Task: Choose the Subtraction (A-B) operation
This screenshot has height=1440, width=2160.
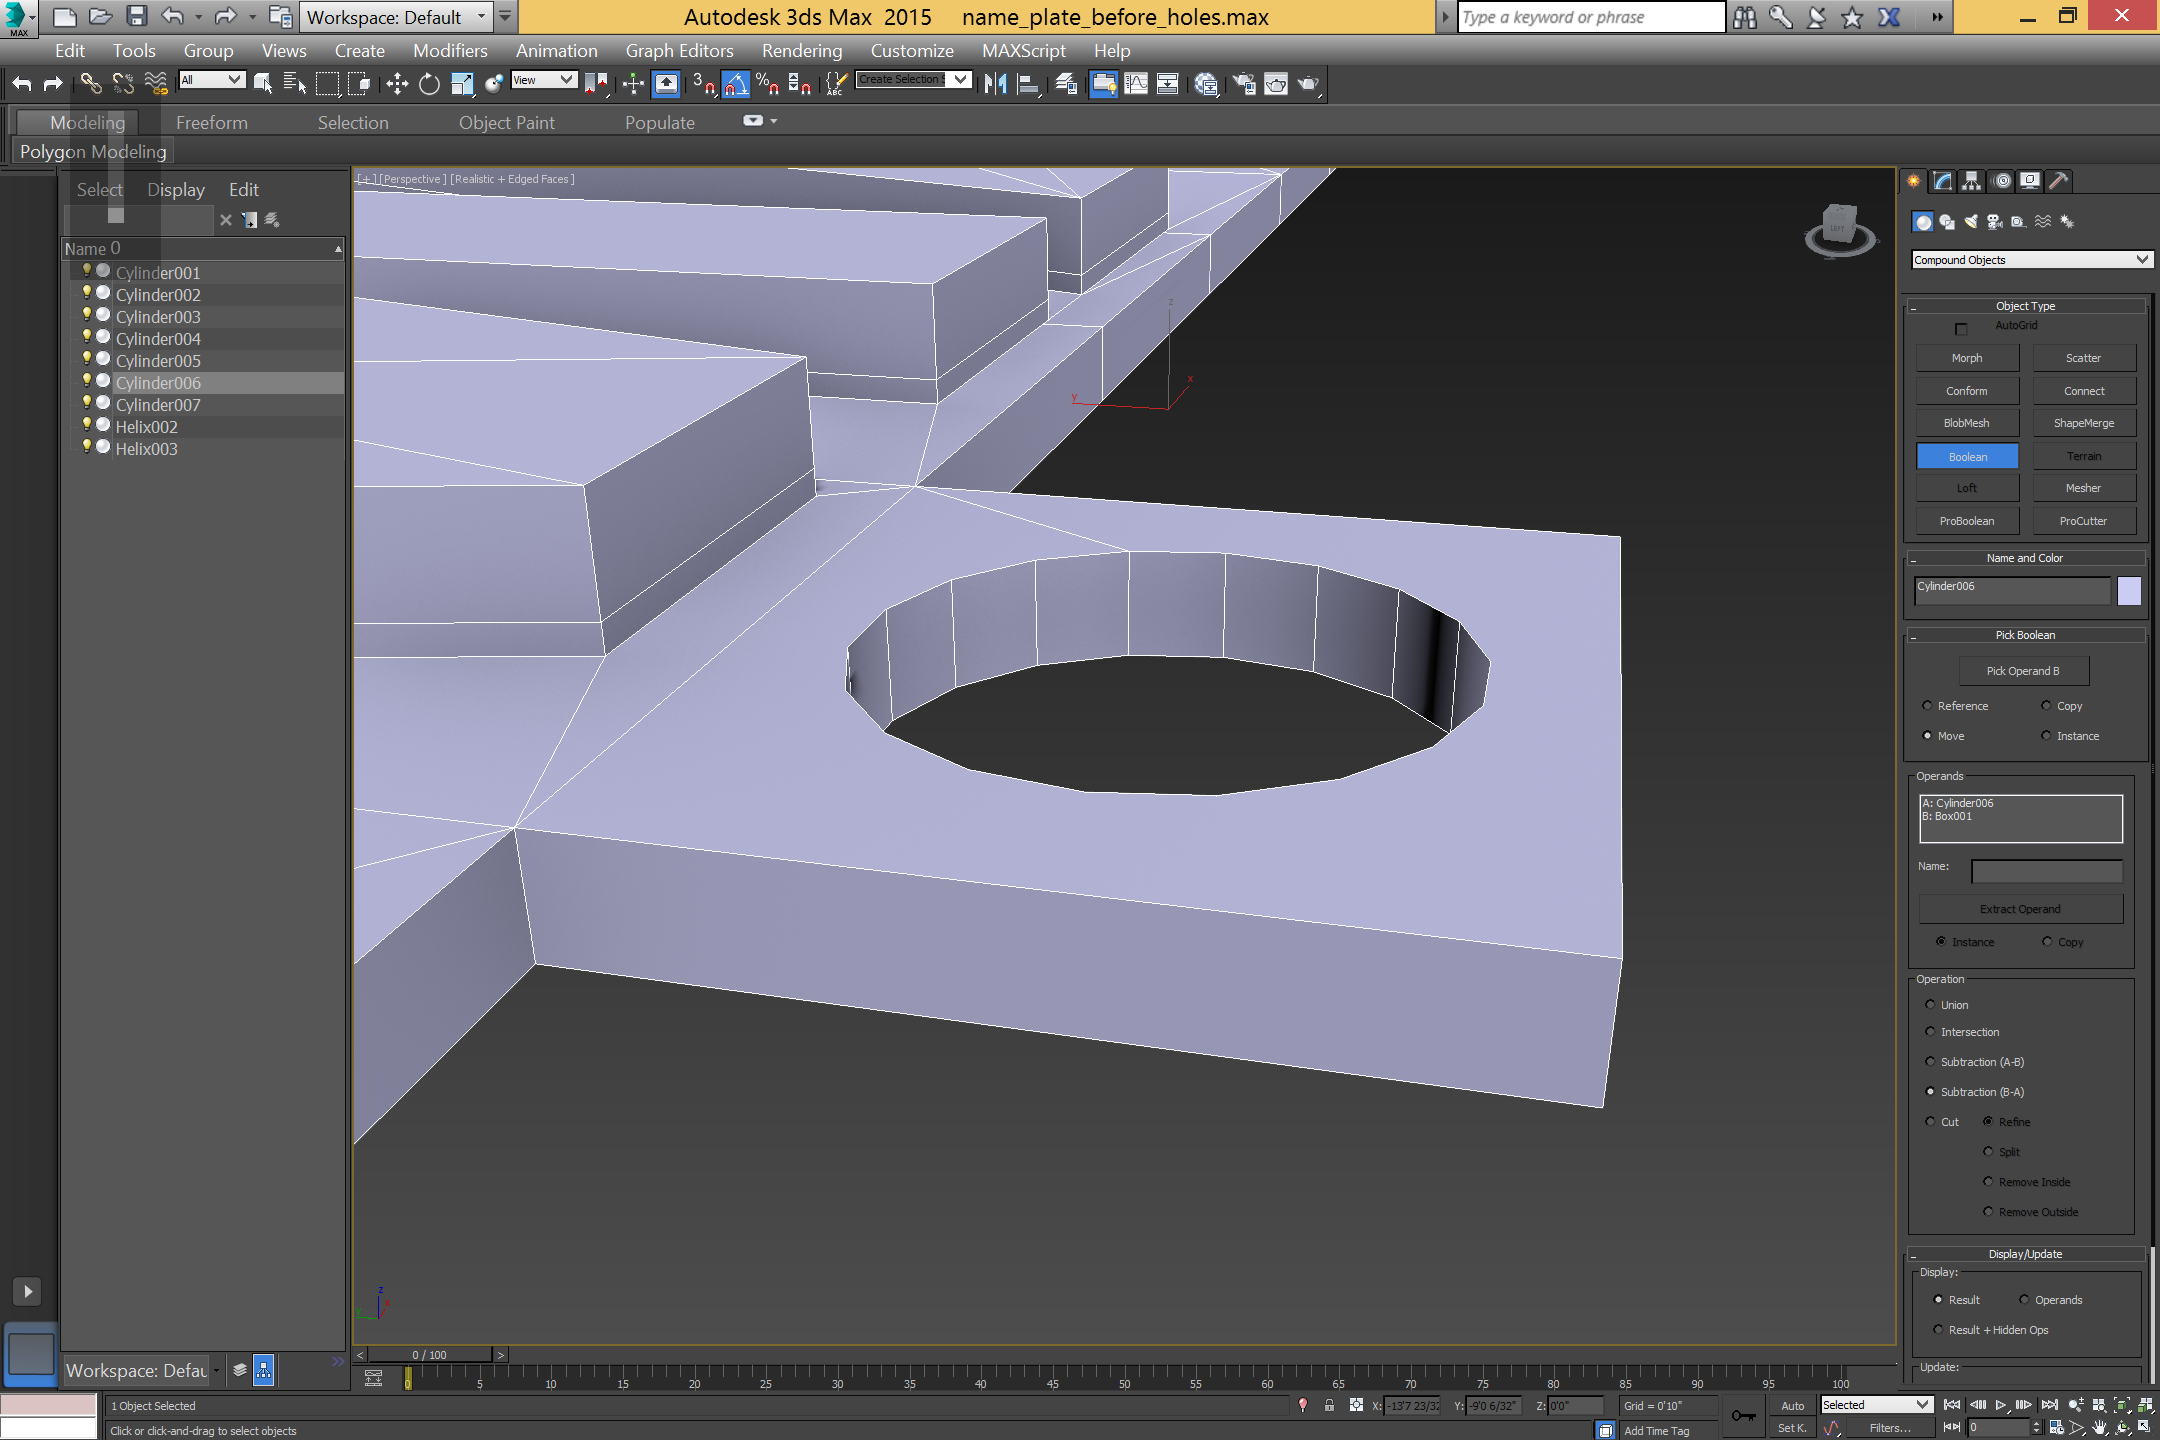Action: pos(1930,1062)
